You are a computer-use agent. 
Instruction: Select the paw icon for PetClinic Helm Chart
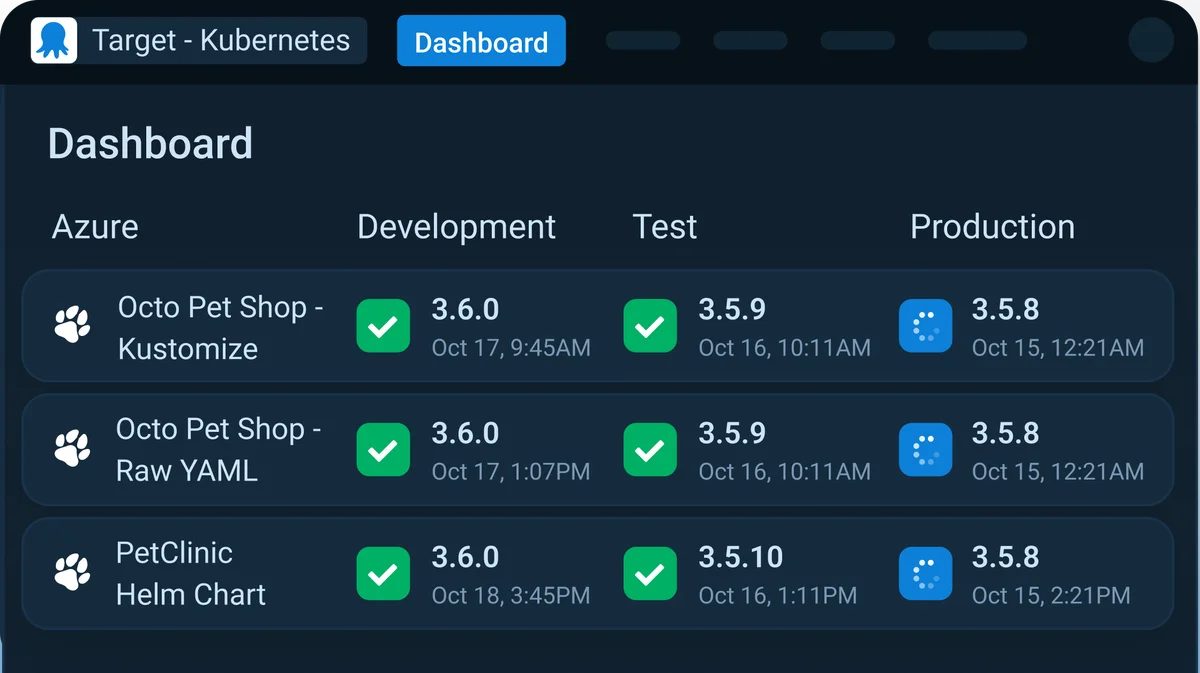pyautogui.click(x=71, y=573)
